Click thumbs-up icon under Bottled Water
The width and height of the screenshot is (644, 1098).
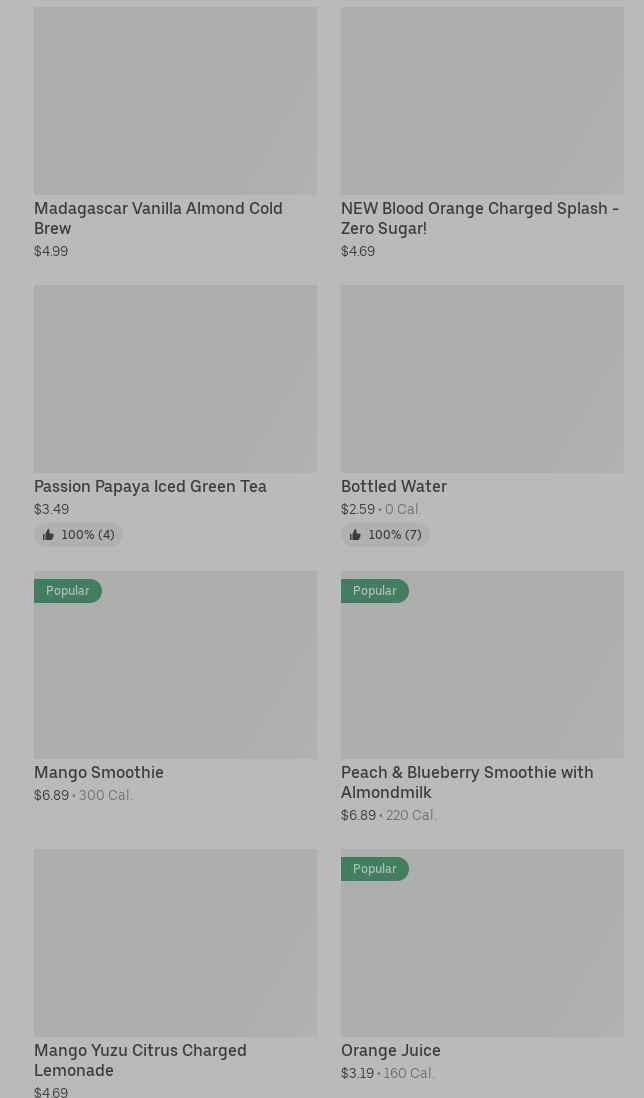tap(355, 535)
